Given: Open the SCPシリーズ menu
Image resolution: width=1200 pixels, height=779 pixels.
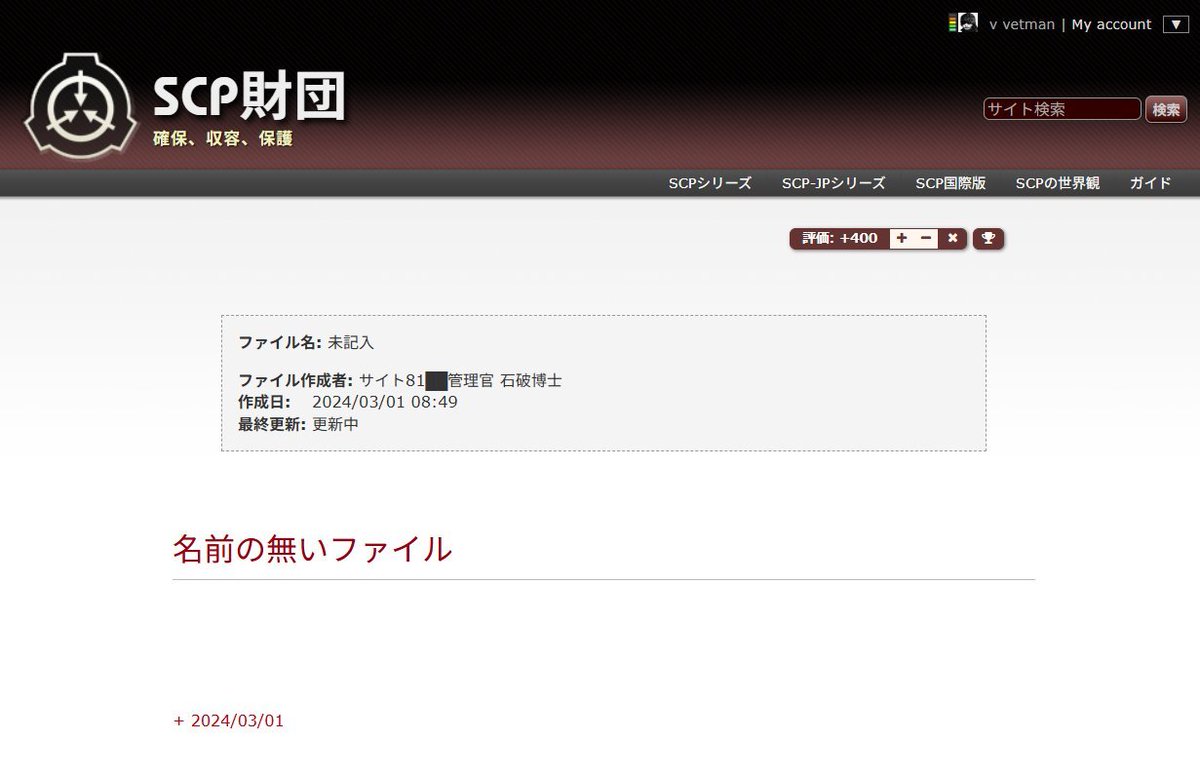Looking at the screenshot, I should tap(710, 183).
